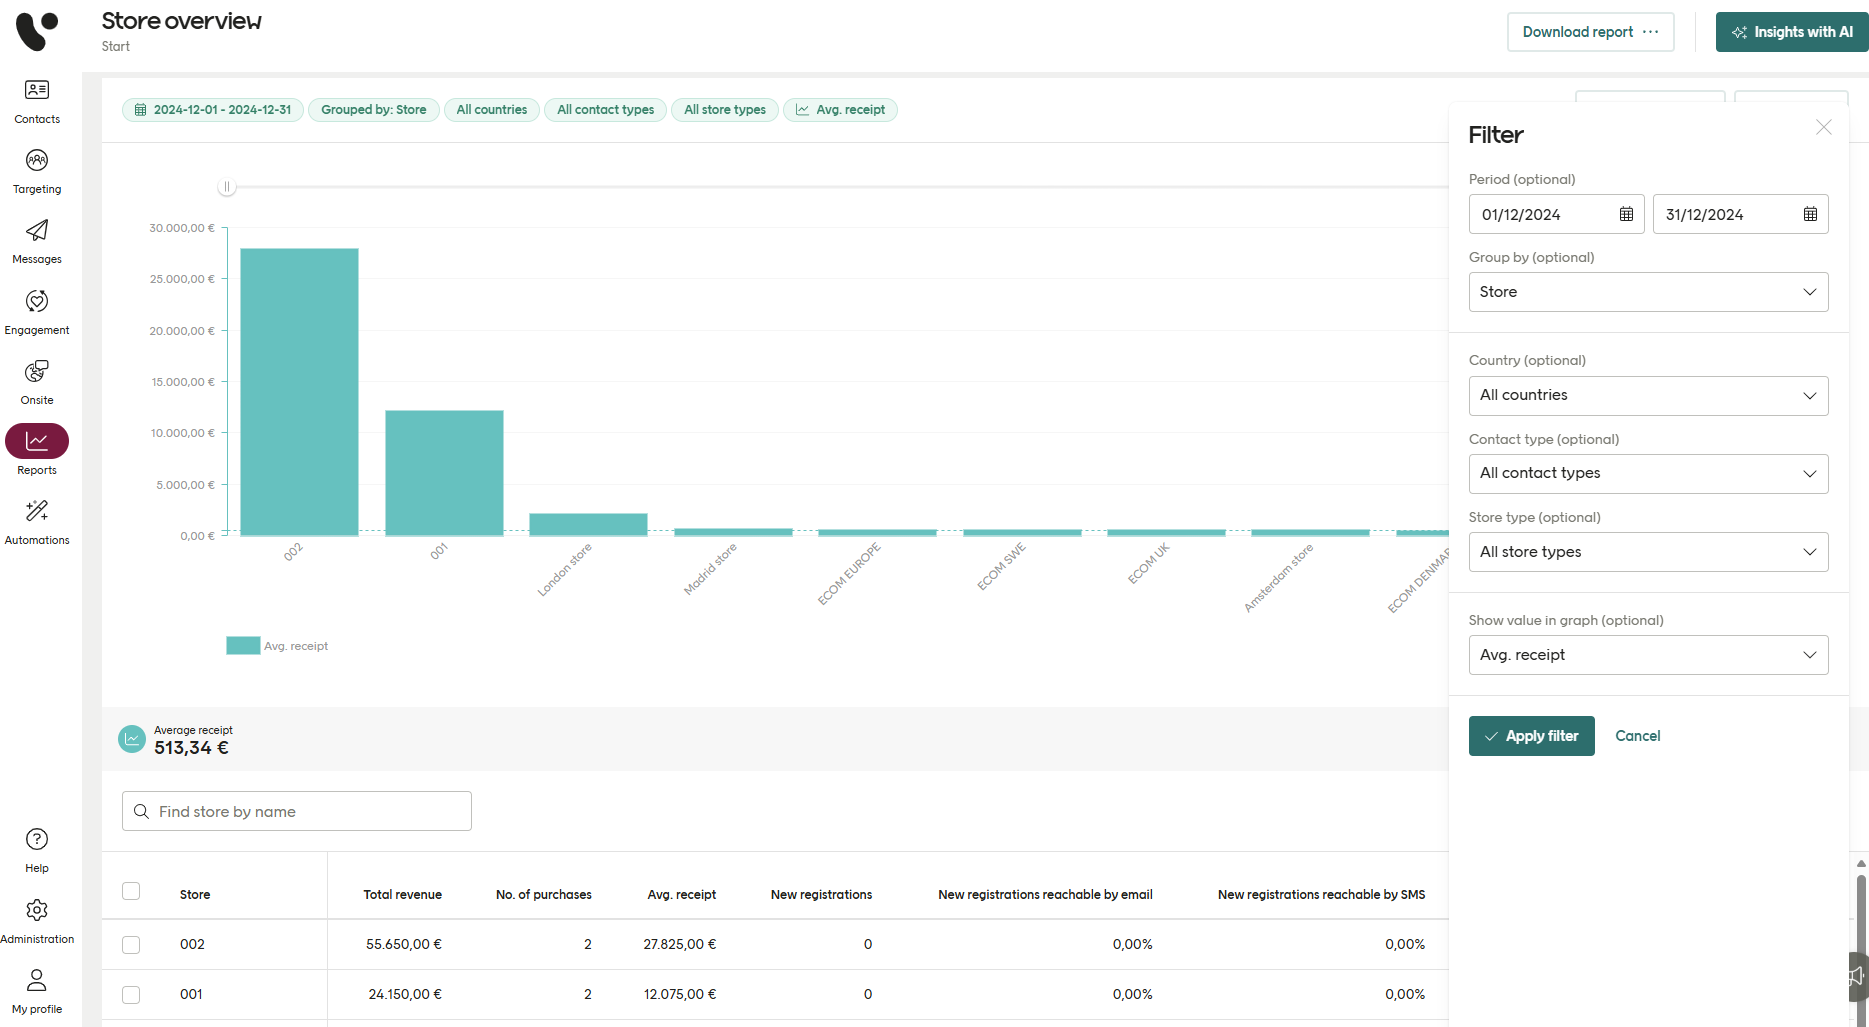1869x1027 pixels.
Task: Toggle the select-all stores checkbox
Action: point(131,891)
